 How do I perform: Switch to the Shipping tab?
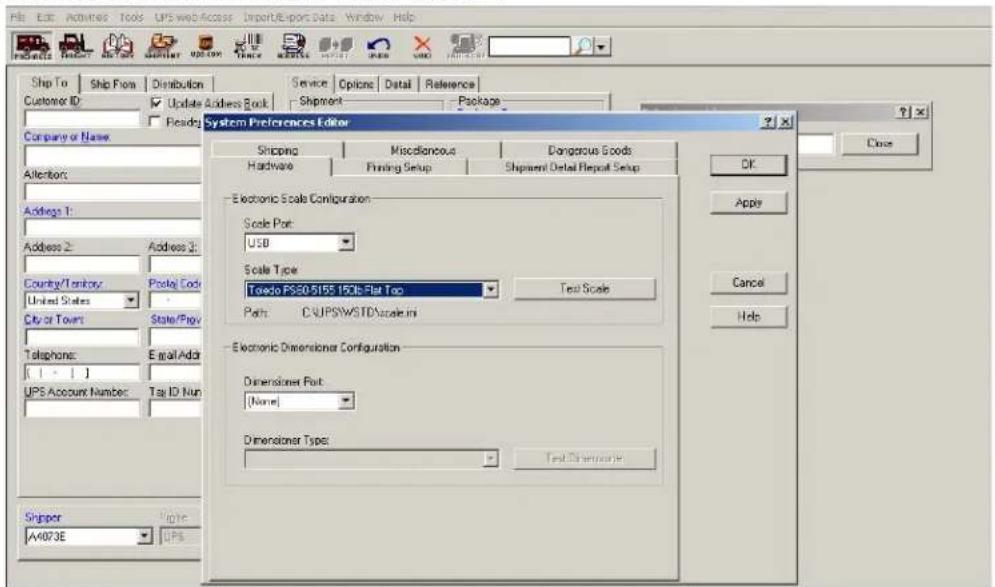277,150
